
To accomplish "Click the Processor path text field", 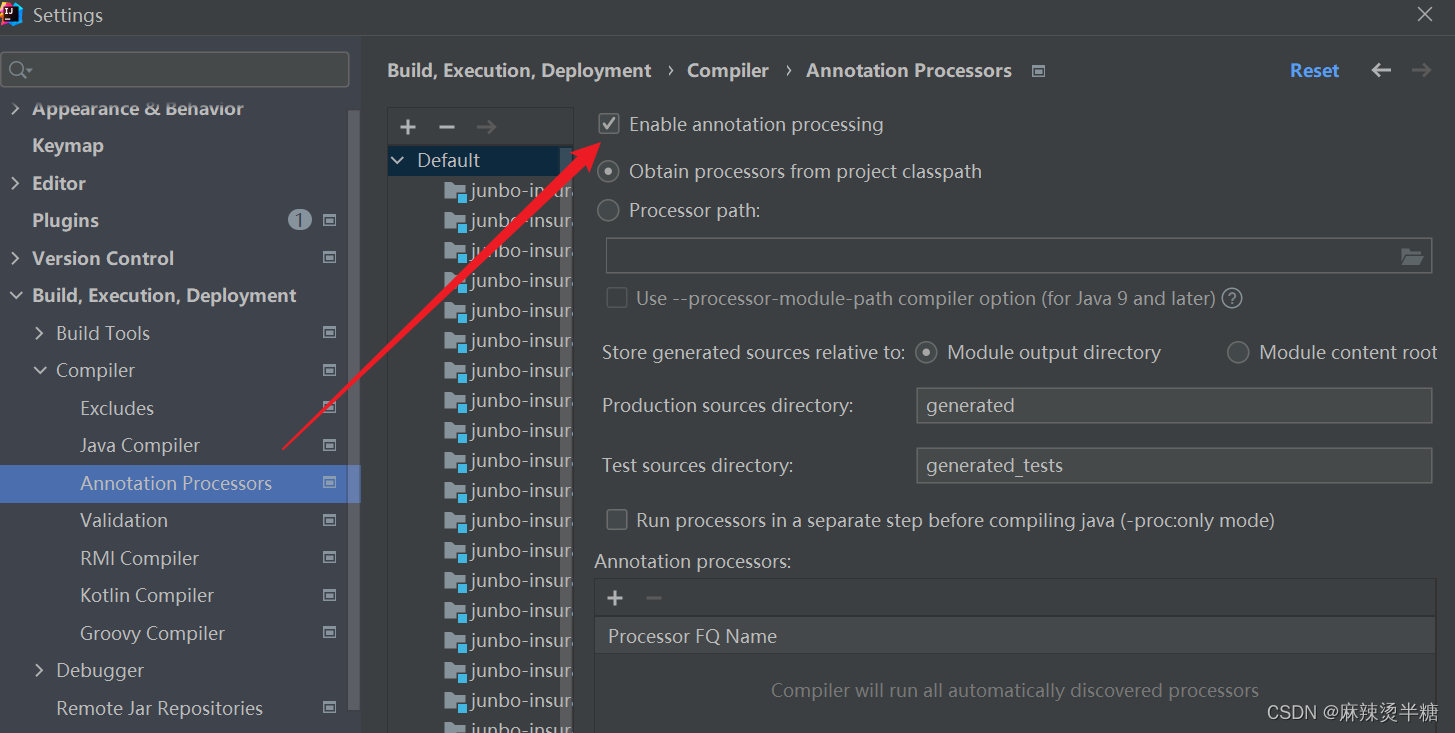I will coord(1019,256).
